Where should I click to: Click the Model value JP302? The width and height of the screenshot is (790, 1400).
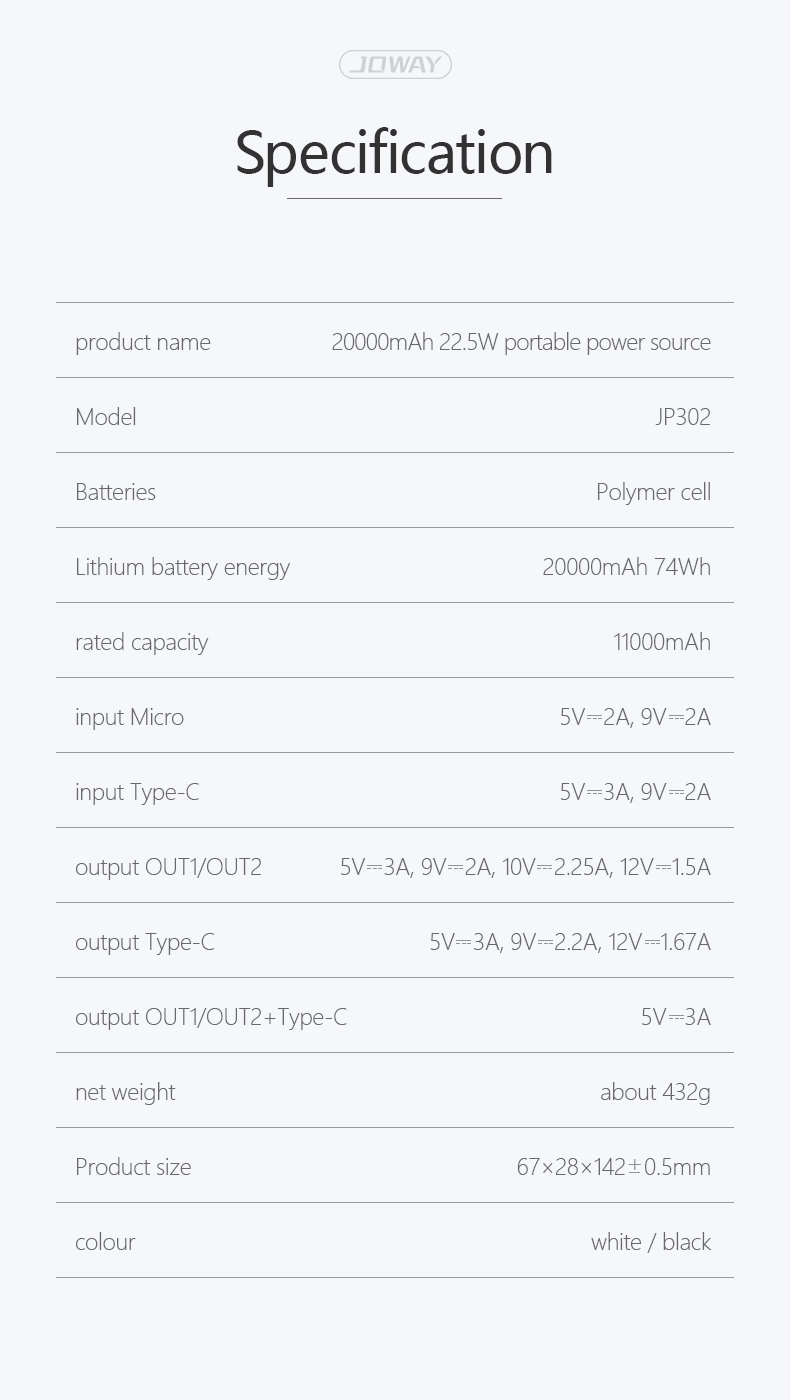[x=683, y=417]
